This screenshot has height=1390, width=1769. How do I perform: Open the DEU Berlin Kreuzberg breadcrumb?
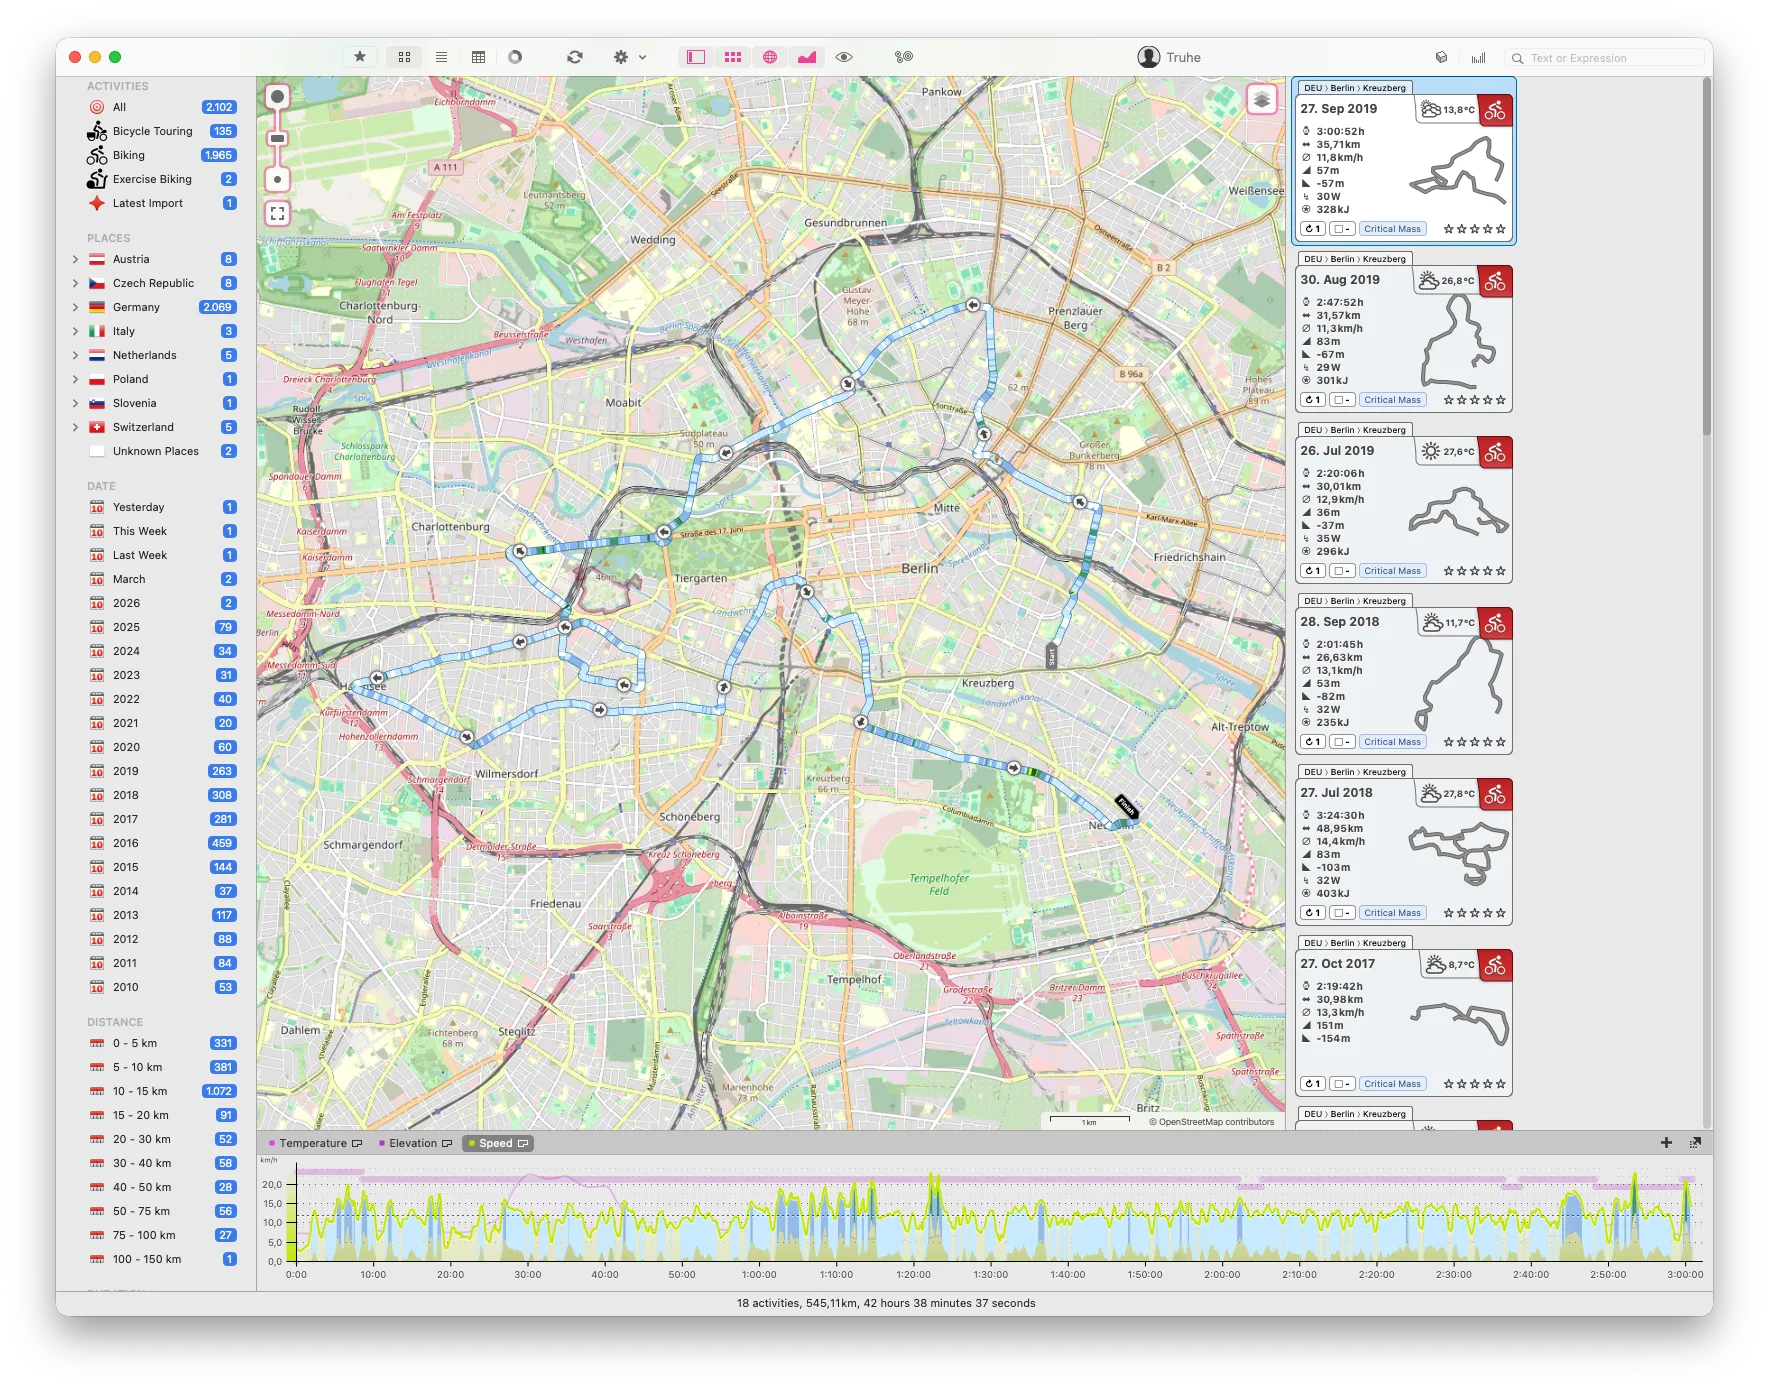tap(1355, 88)
